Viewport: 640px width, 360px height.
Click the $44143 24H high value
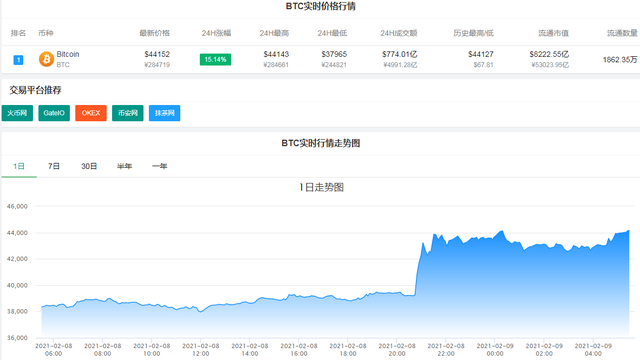coord(276,54)
